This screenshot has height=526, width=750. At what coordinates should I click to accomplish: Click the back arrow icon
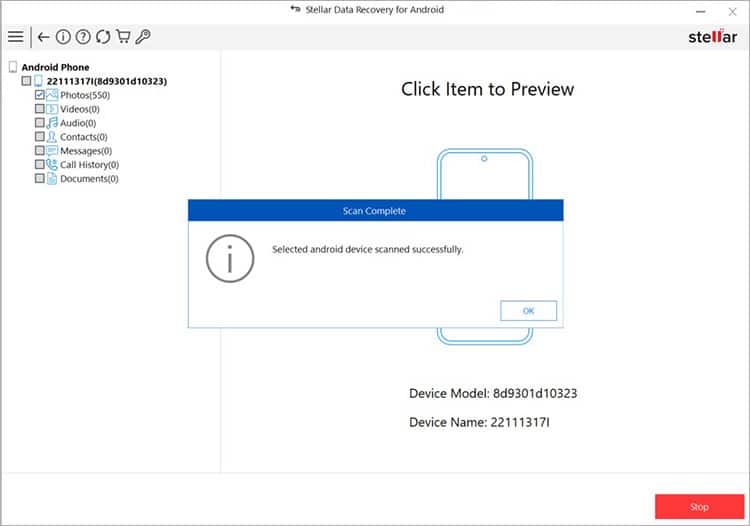coord(43,37)
